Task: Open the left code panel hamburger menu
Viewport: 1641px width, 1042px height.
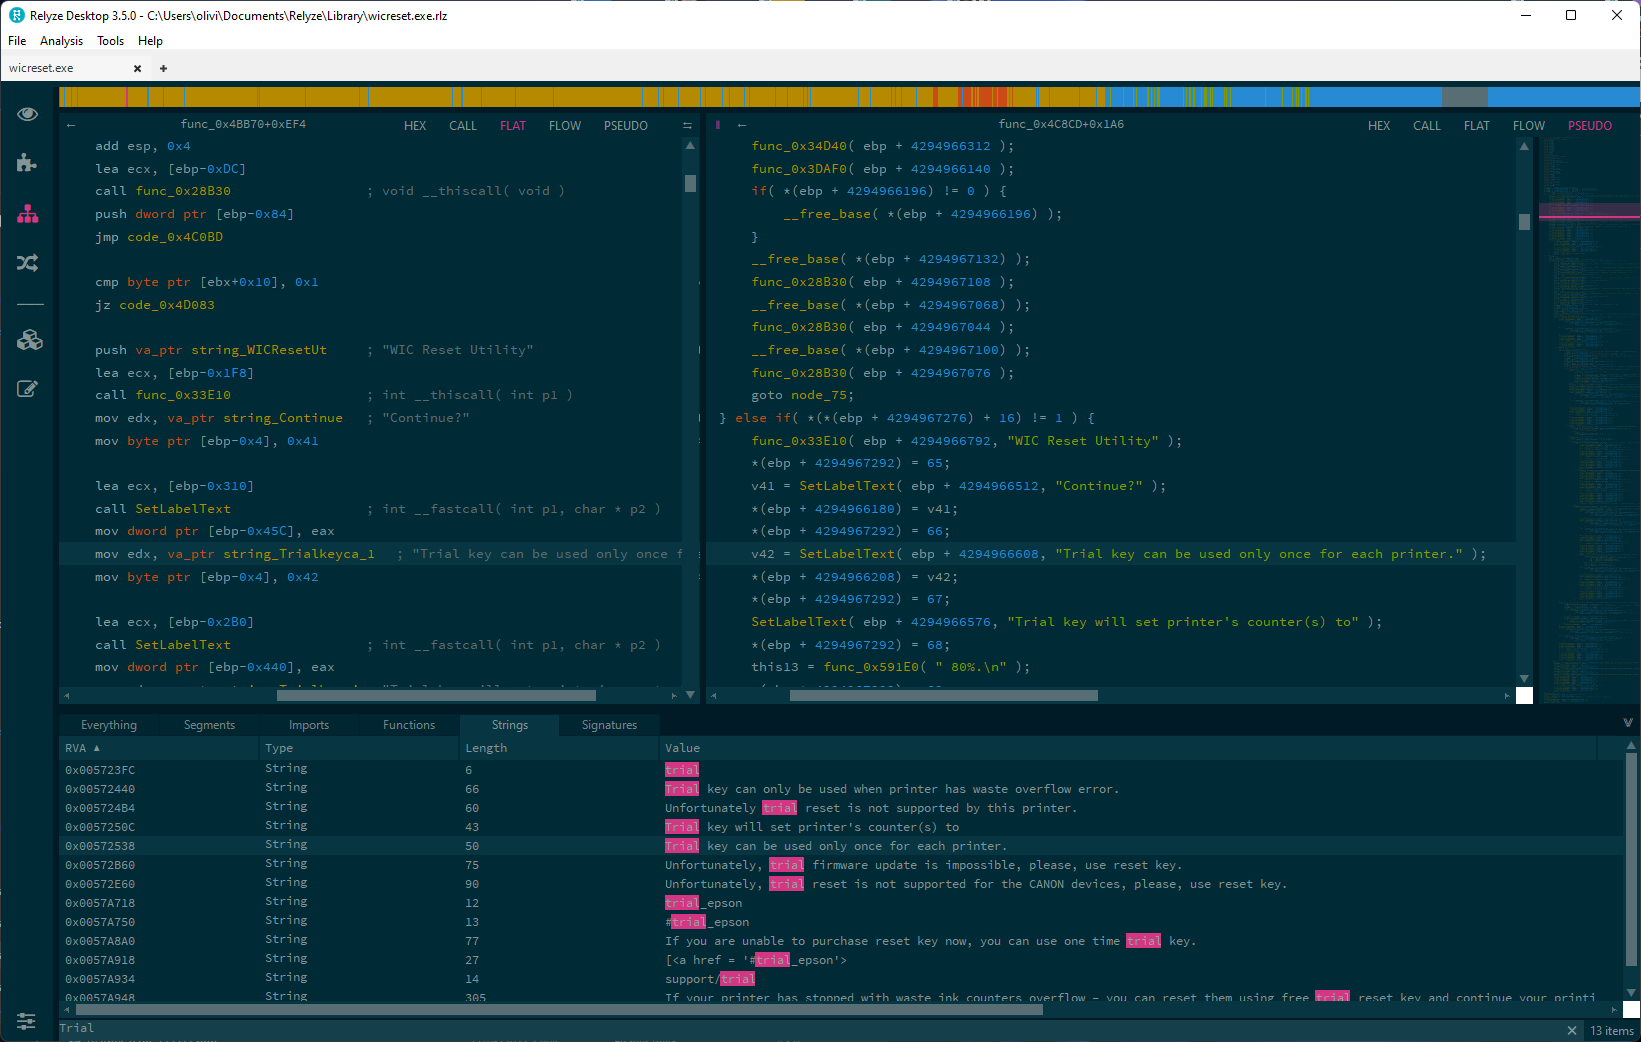Action: click(687, 125)
